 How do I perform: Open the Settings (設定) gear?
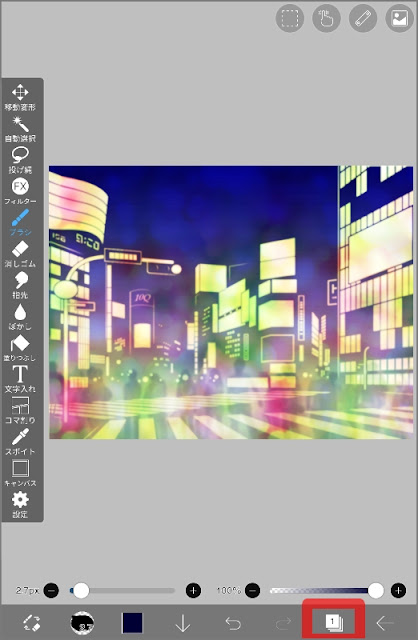(x=20, y=505)
